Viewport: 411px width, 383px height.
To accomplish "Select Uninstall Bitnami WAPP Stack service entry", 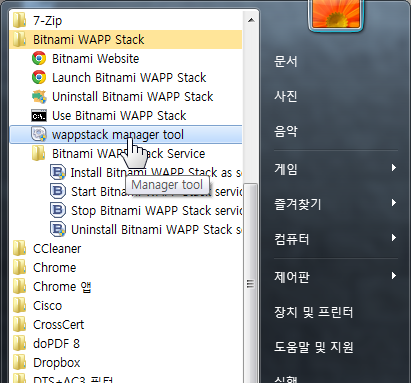I will coord(156,230).
